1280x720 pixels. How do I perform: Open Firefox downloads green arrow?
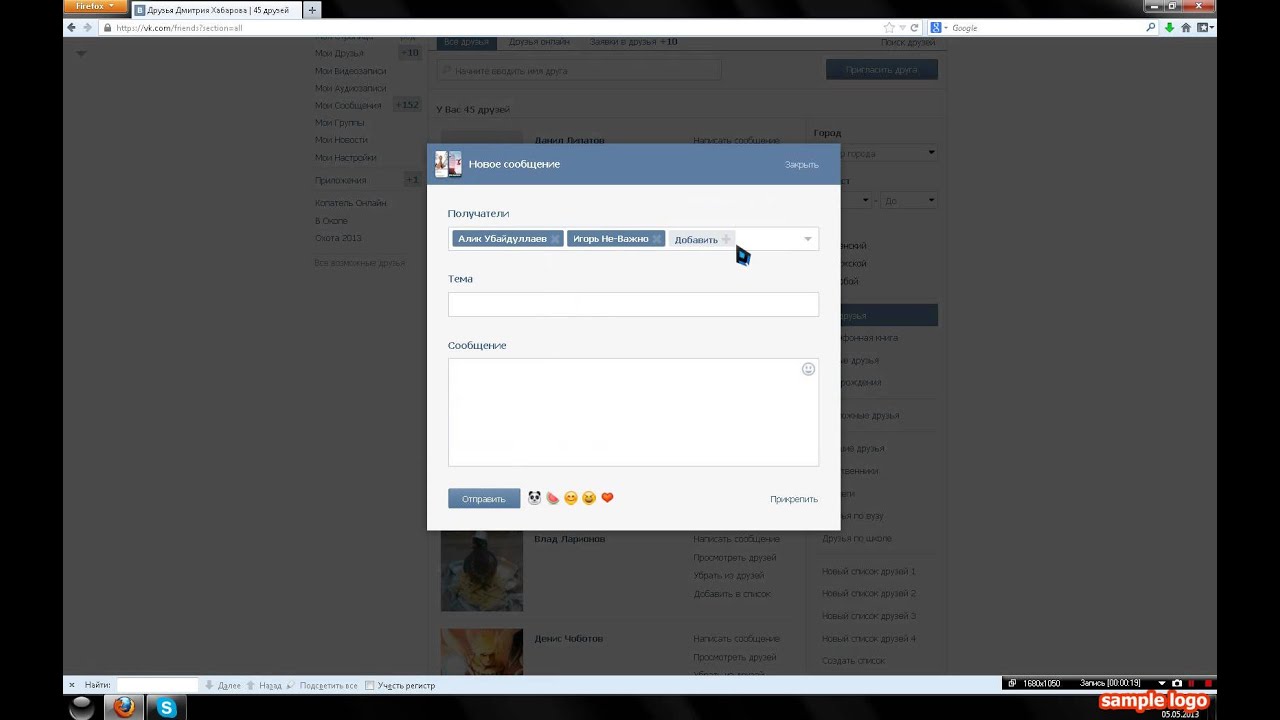pyautogui.click(x=1170, y=28)
